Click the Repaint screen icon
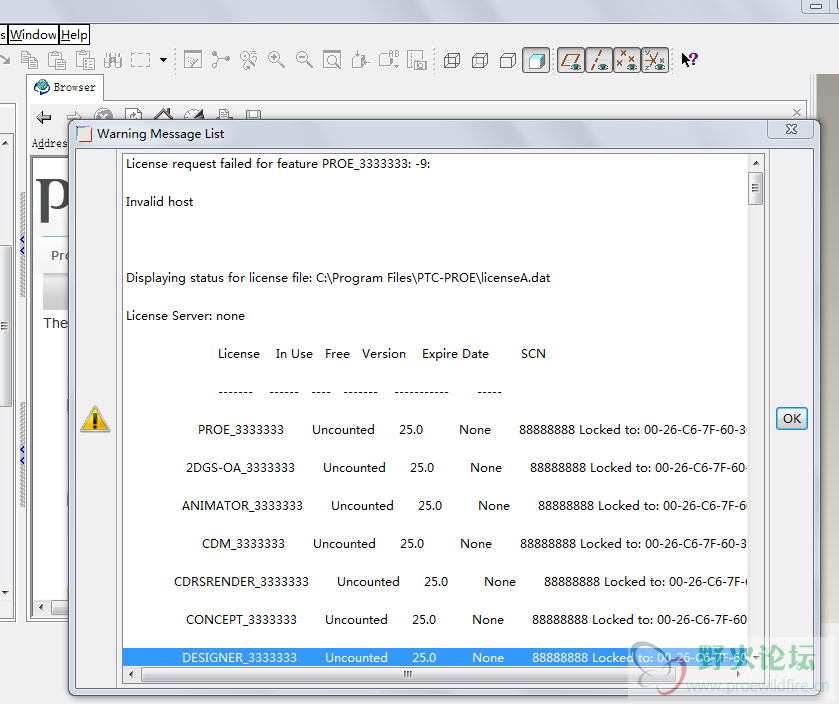 click(x=193, y=60)
